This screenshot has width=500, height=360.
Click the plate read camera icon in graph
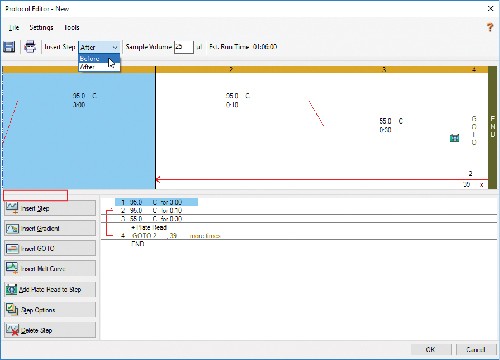pyautogui.click(x=454, y=138)
